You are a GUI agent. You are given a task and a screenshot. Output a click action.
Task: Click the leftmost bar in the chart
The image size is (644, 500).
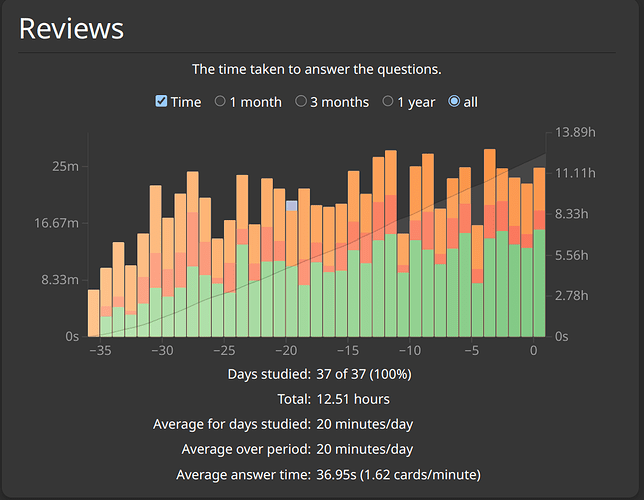93,313
